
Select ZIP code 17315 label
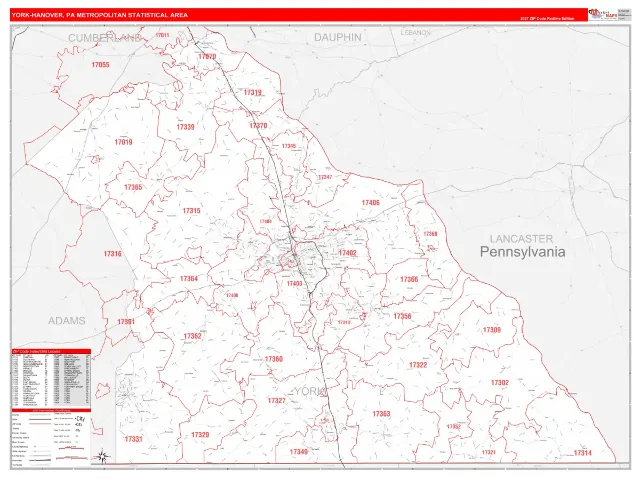(191, 211)
